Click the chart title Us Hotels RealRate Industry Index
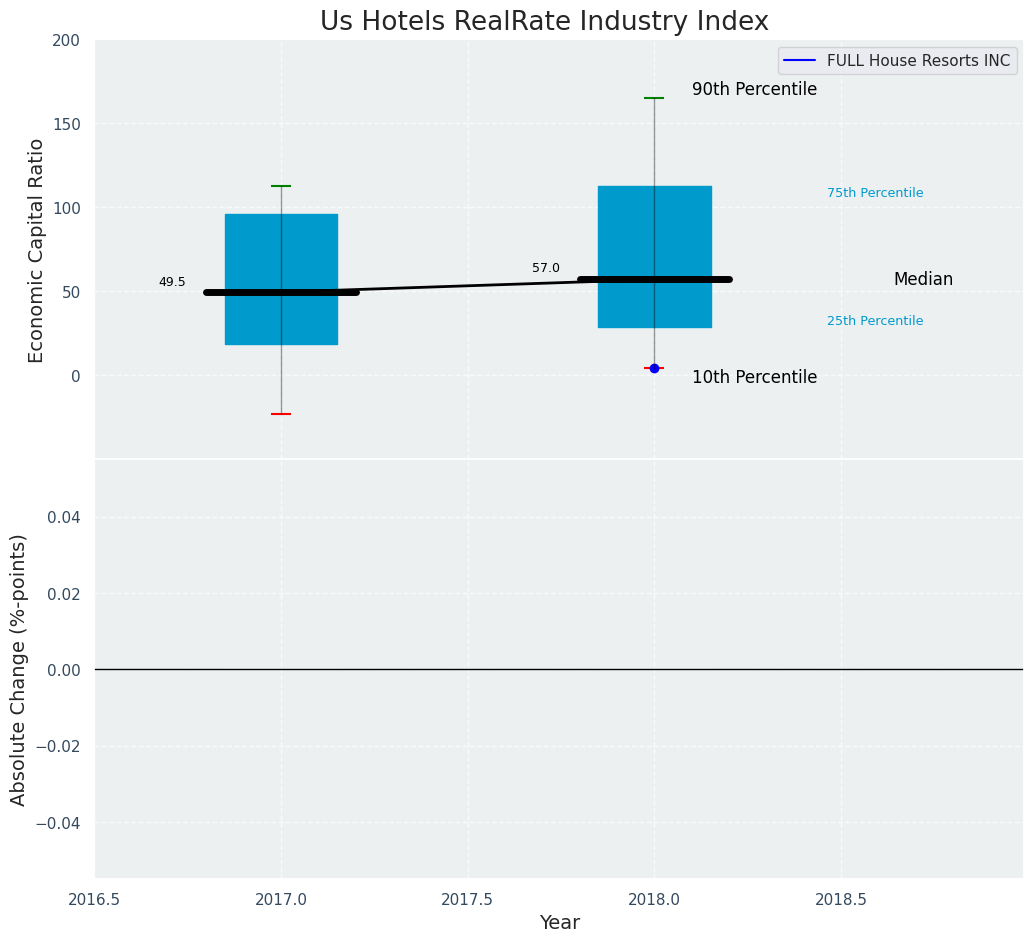The height and width of the screenshot is (942, 1034). click(544, 21)
